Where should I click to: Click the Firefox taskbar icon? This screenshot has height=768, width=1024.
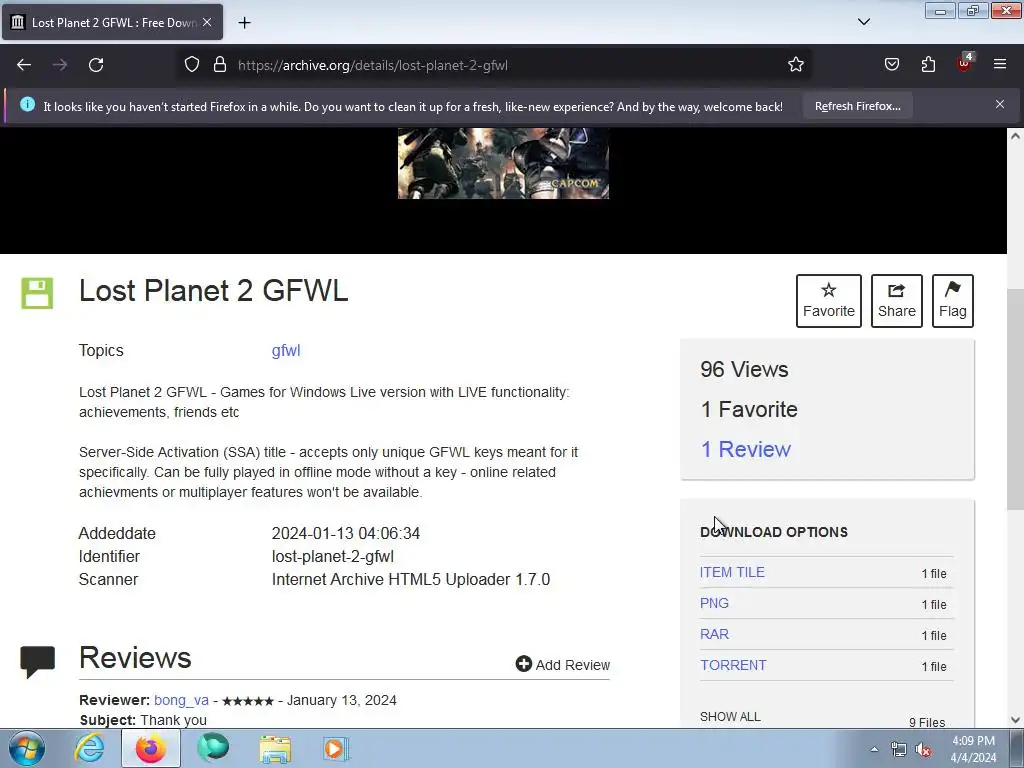pyautogui.click(x=151, y=748)
